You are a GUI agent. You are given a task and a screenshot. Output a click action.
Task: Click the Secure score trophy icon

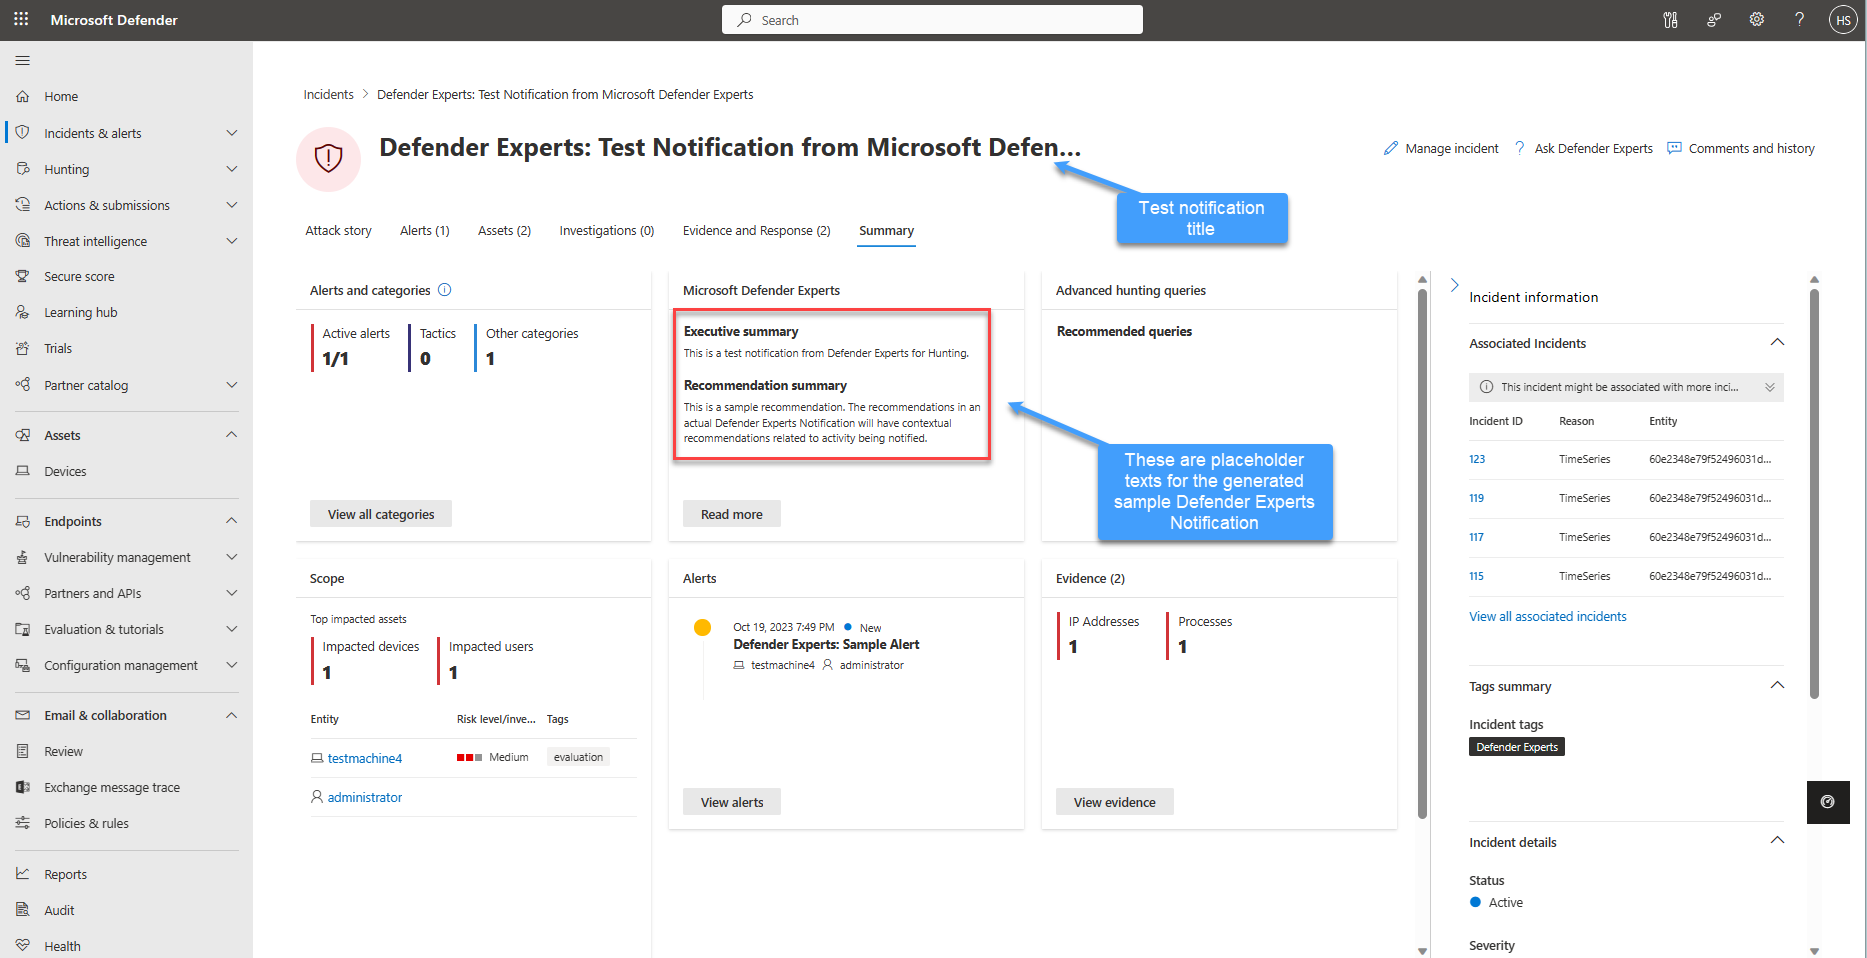22,276
